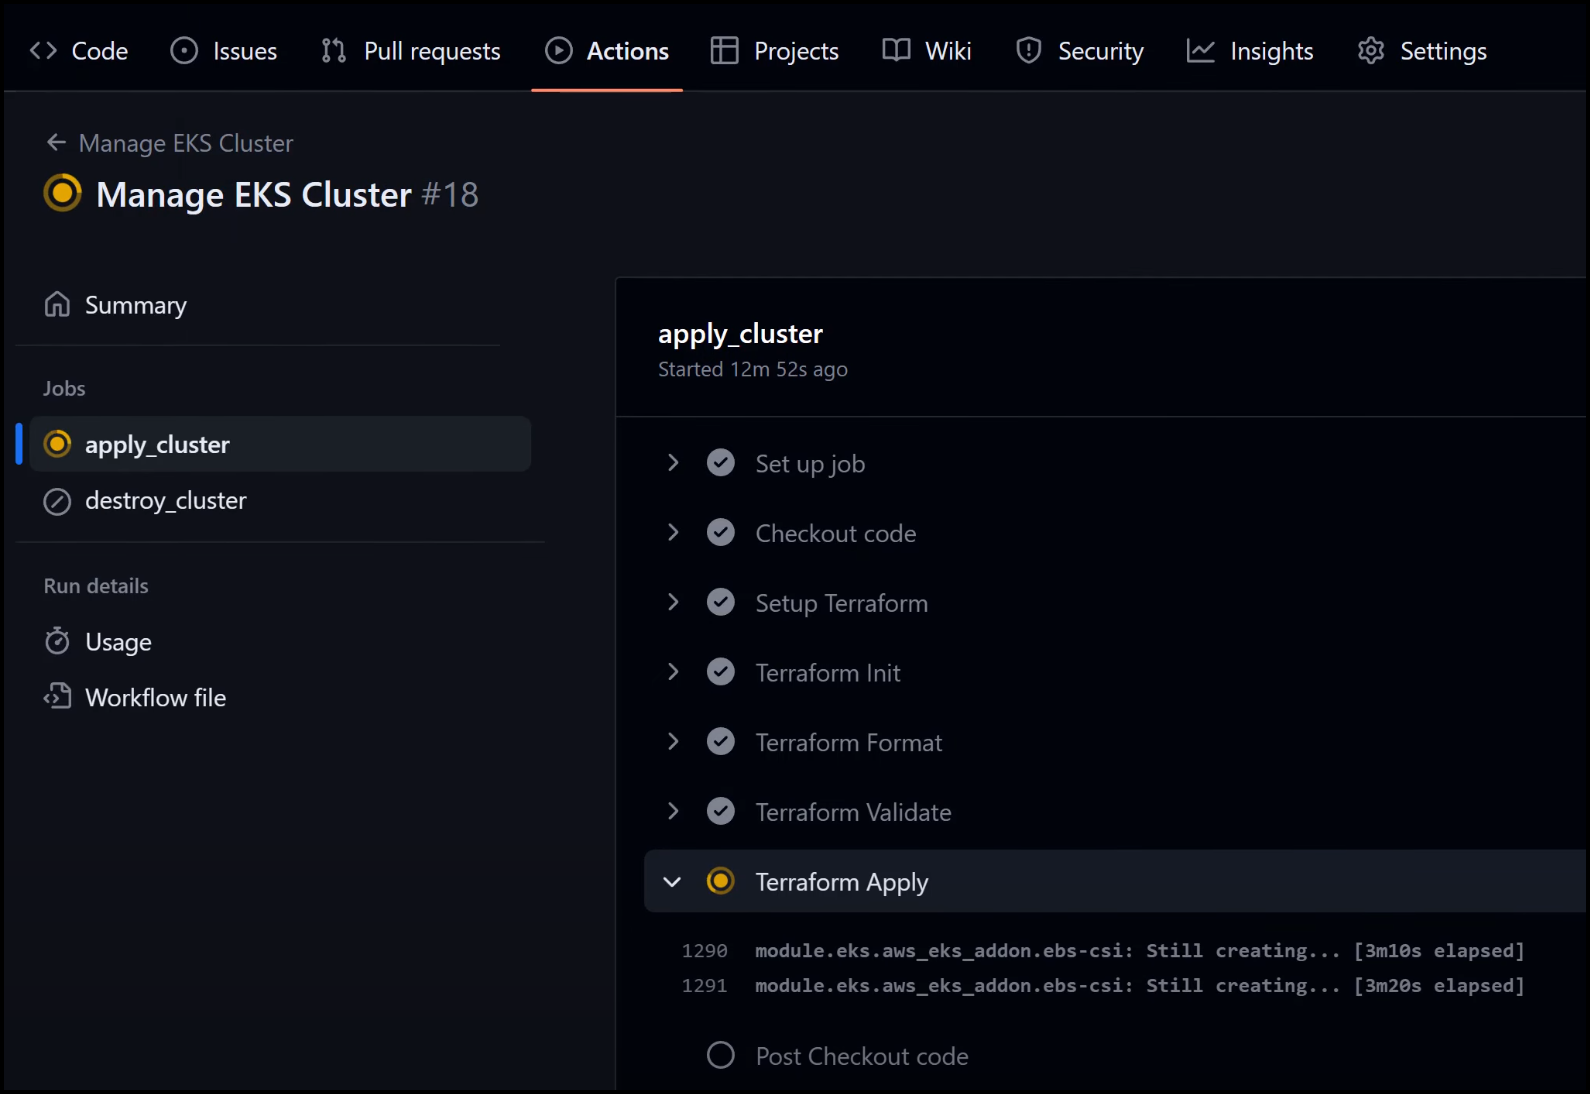Click Post Checkout code pending circle icon
The image size is (1590, 1094).
point(721,1055)
